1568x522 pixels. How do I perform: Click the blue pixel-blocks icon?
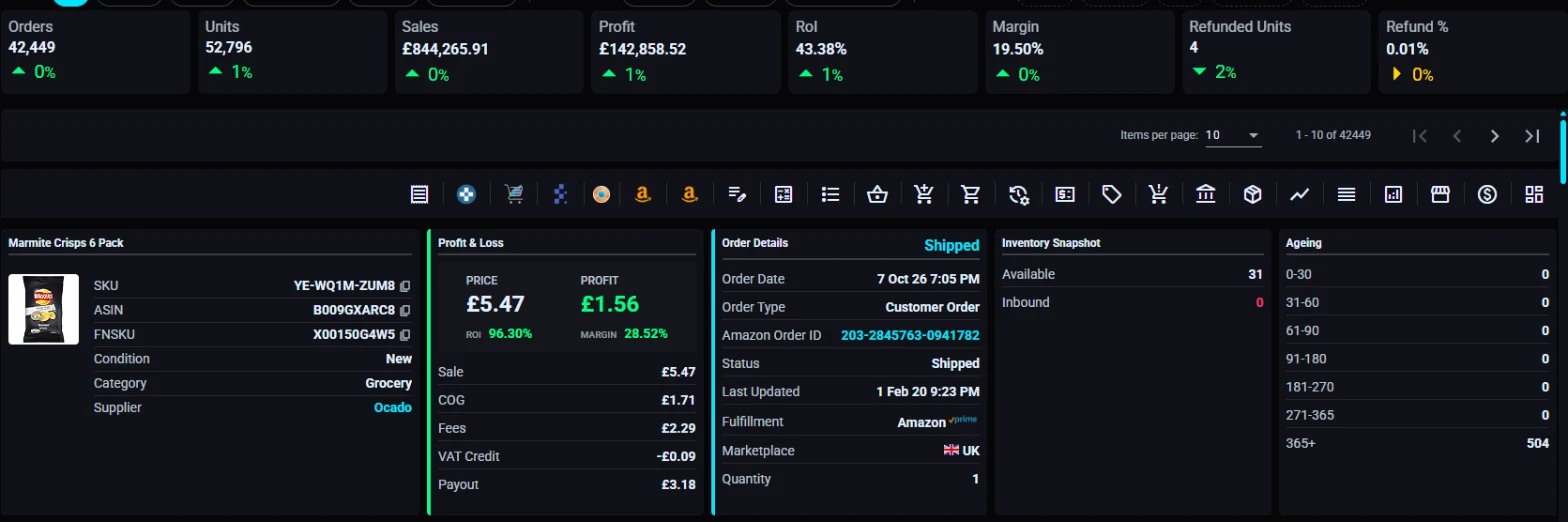560,195
